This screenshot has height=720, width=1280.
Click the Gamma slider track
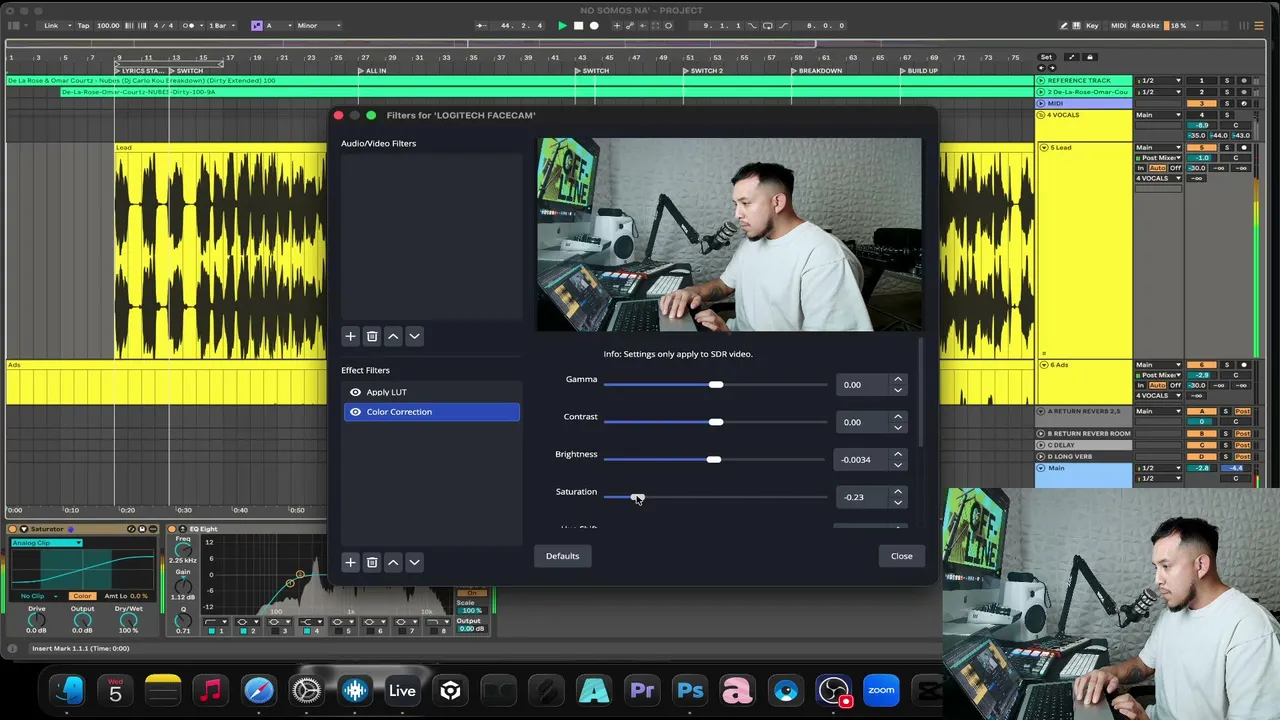coord(715,385)
